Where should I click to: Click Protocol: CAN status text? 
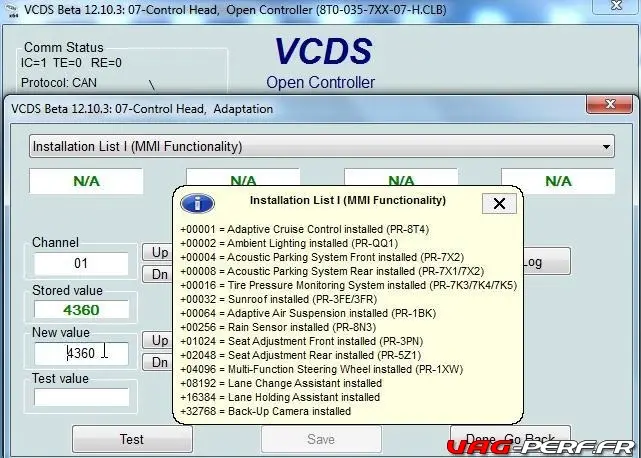pos(59,83)
